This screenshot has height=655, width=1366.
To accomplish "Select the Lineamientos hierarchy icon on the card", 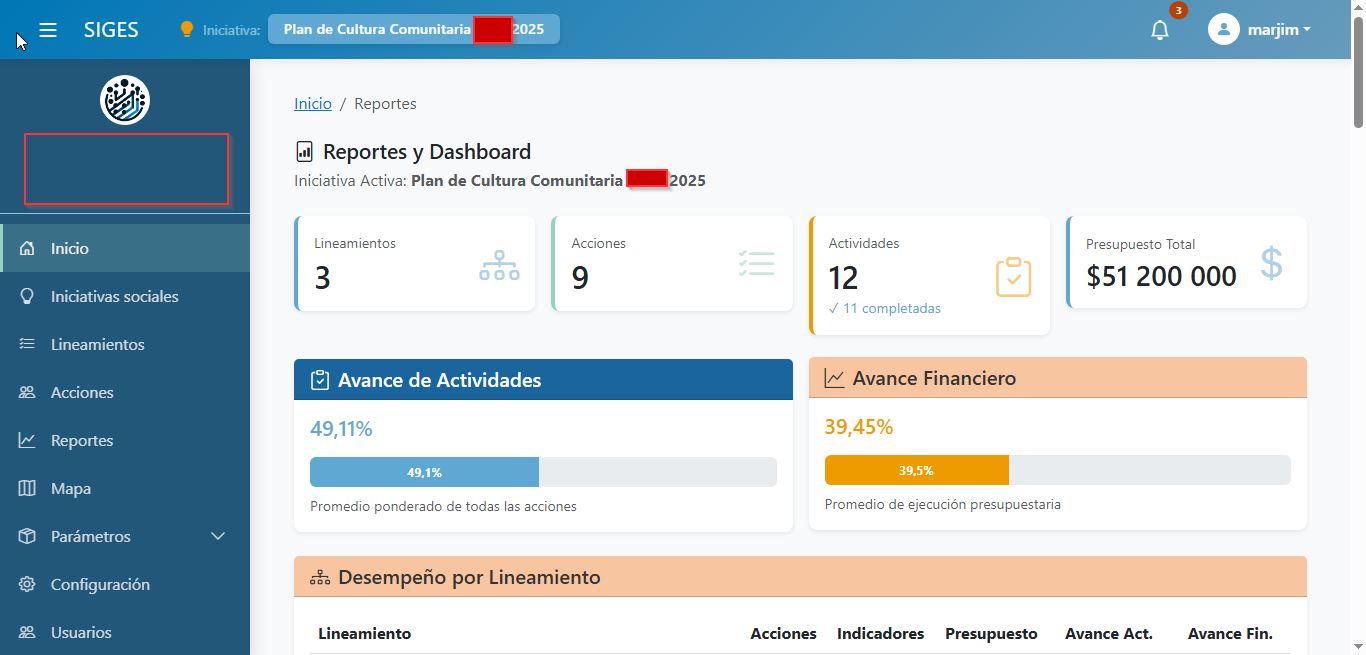I will click(x=499, y=265).
